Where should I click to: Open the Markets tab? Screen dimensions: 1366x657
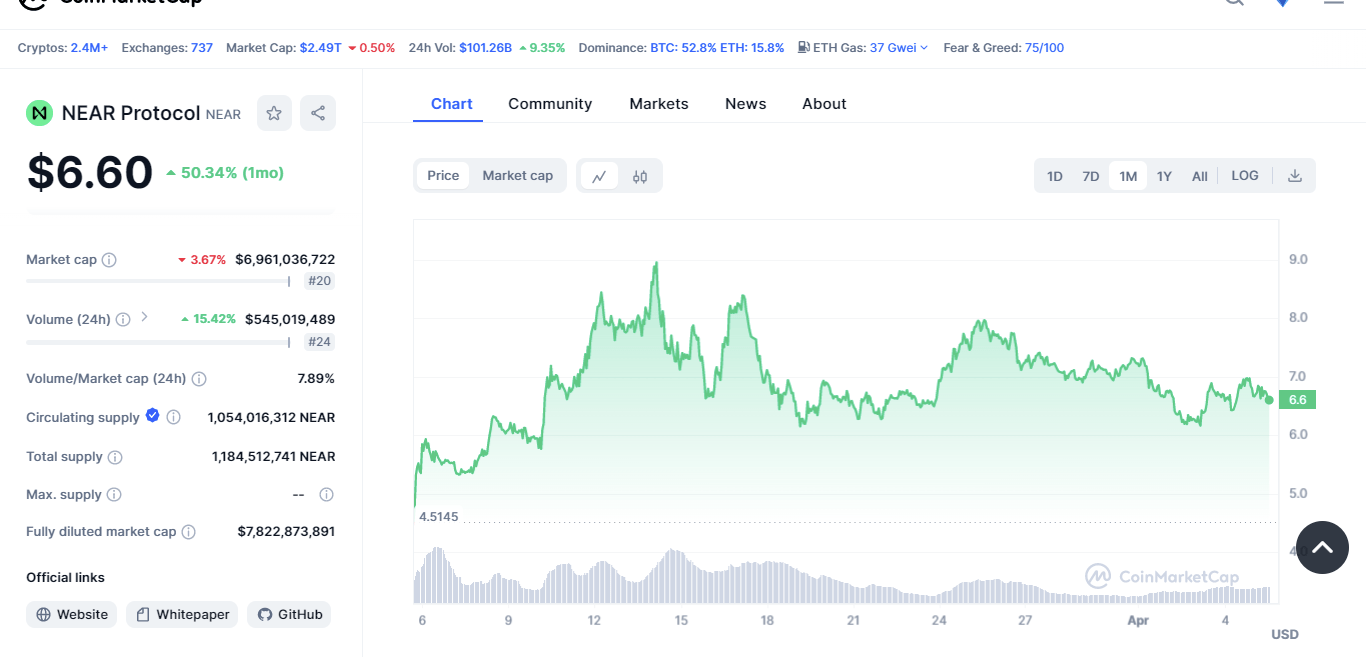[x=659, y=104]
